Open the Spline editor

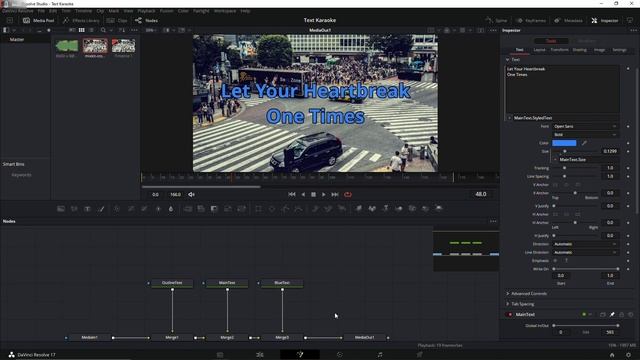(496, 20)
